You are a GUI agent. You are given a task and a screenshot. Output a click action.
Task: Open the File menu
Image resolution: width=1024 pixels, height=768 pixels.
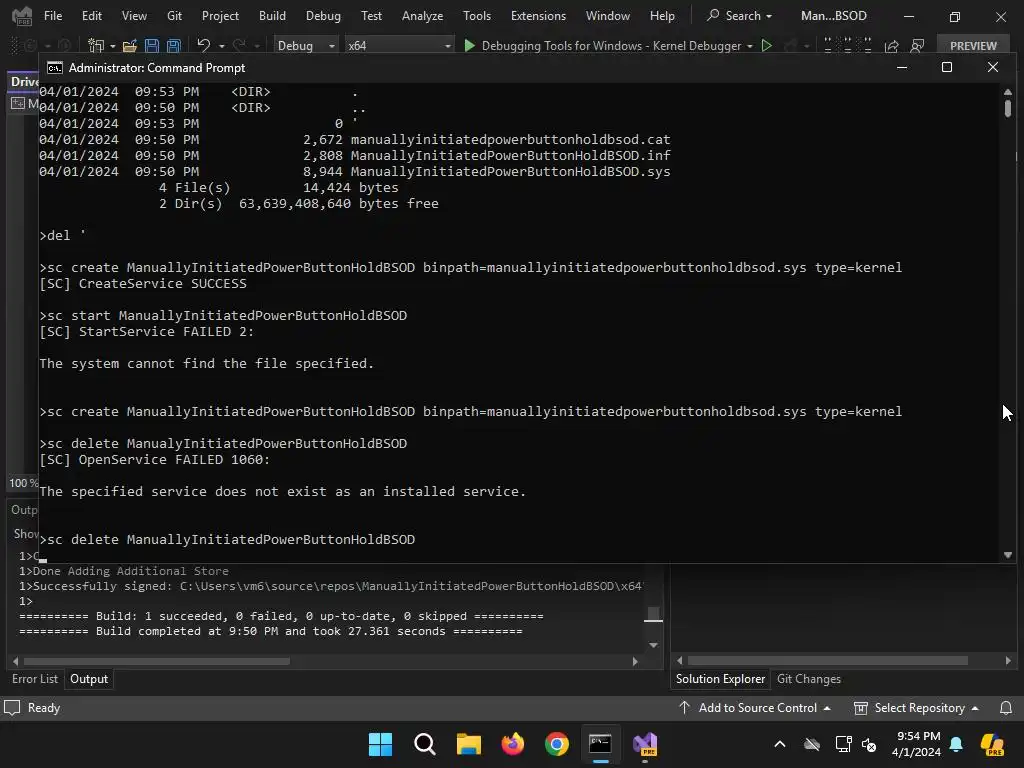tap(53, 16)
